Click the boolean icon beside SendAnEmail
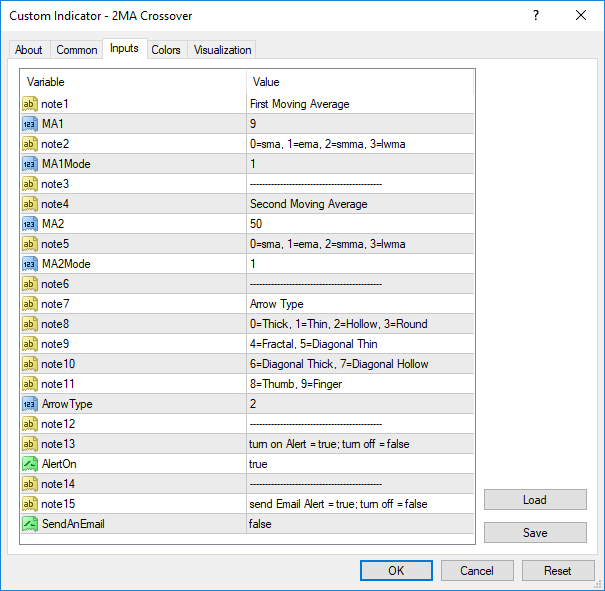 [x=30, y=524]
